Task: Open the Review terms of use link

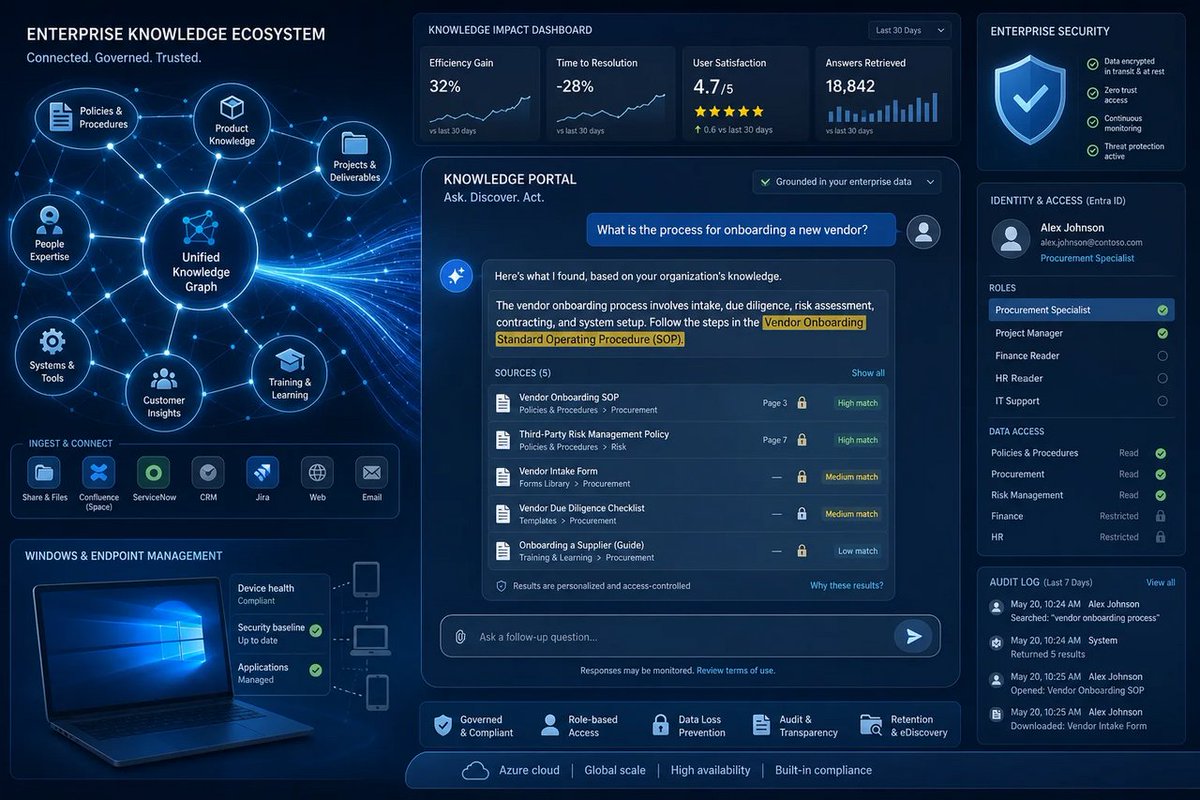Action: [x=736, y=670]
